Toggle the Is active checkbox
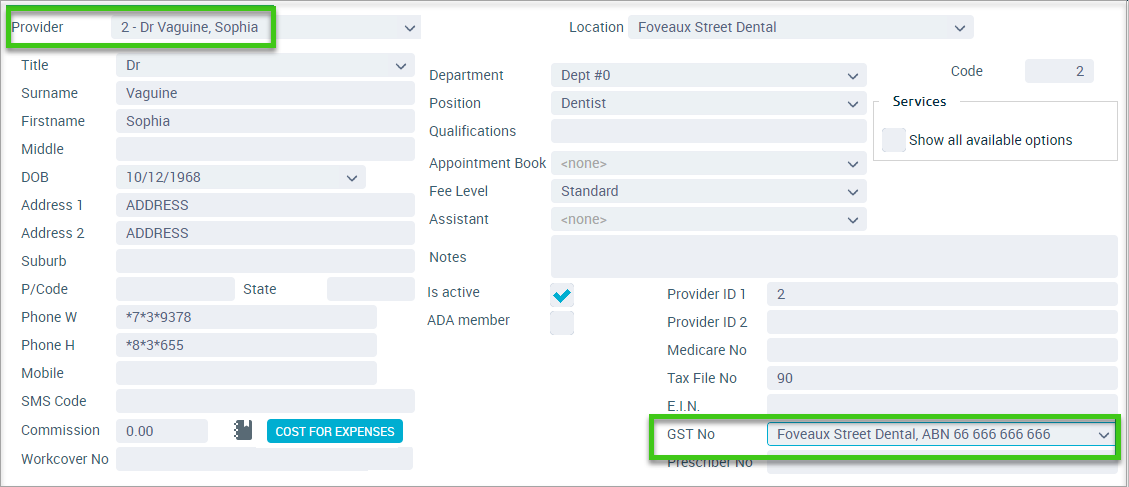Image resolution: width=1129 pixels, height=487 pixels. coord(562,295)
